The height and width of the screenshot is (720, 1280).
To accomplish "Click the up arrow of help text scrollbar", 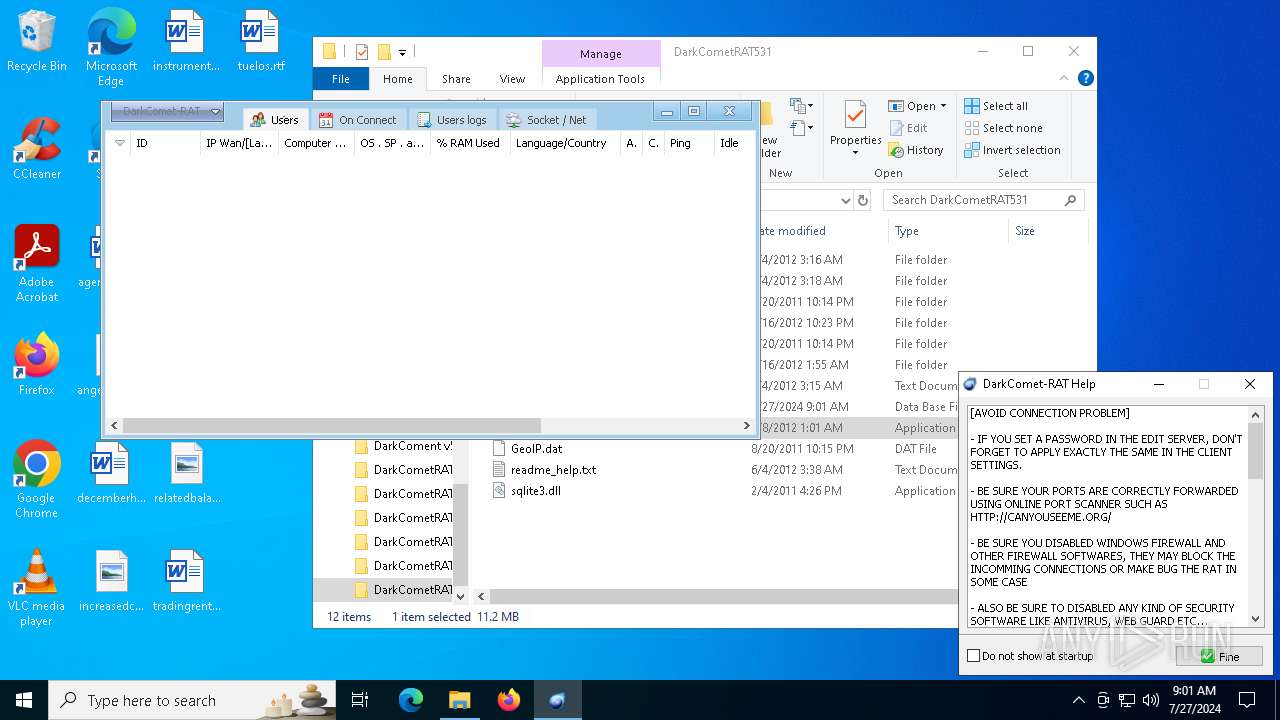I will (x=1257, y=414).
